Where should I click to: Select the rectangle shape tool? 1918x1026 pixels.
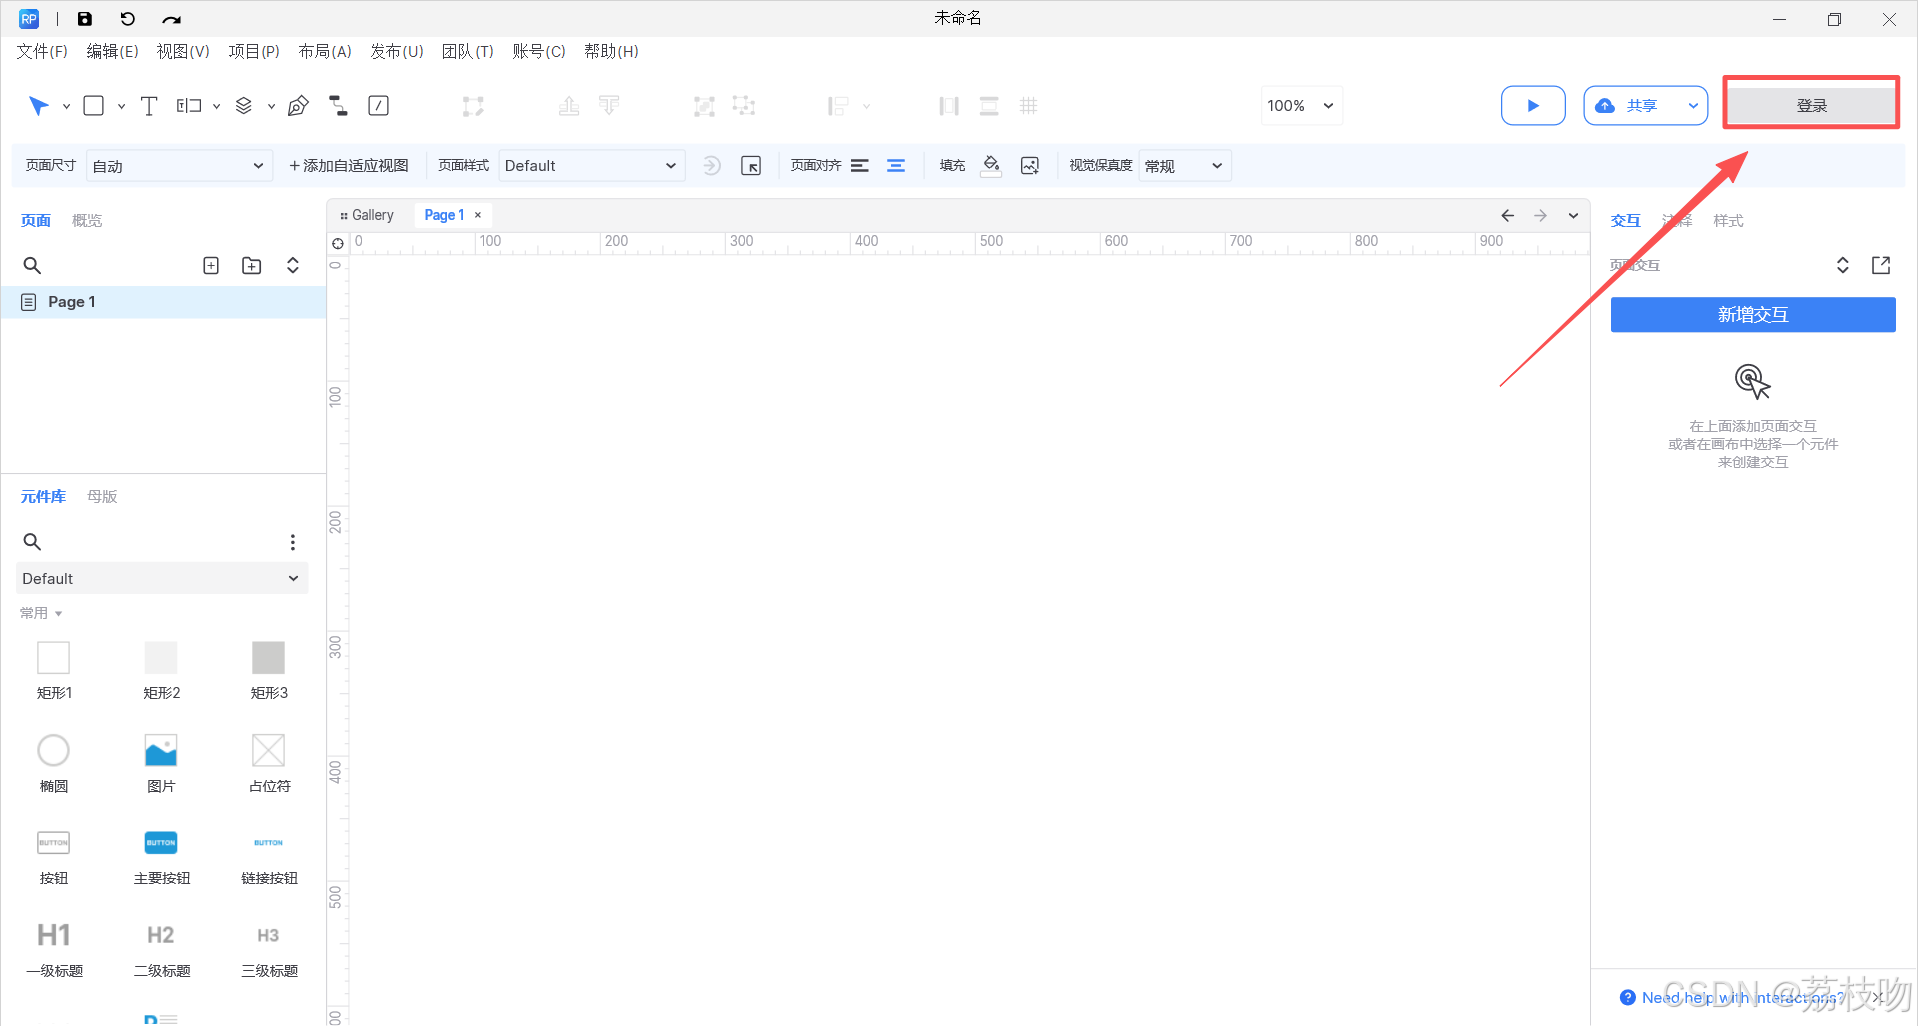[94, 106]
